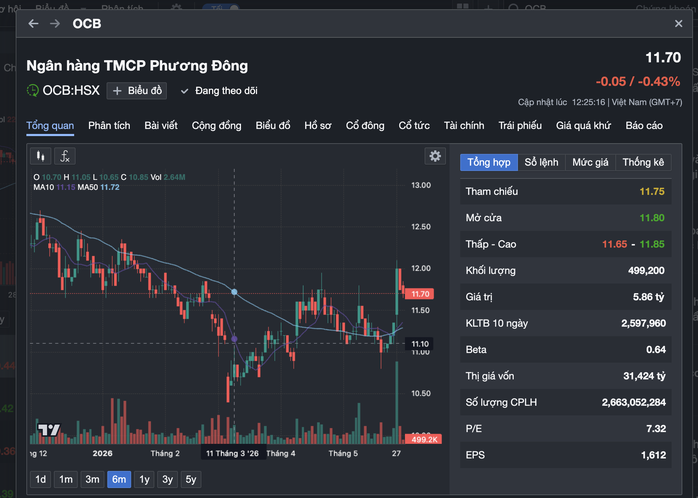The height and width of the screenshot is (498, 698).
Task: Open the Mức giá panel tab
Action: (590, 162)
